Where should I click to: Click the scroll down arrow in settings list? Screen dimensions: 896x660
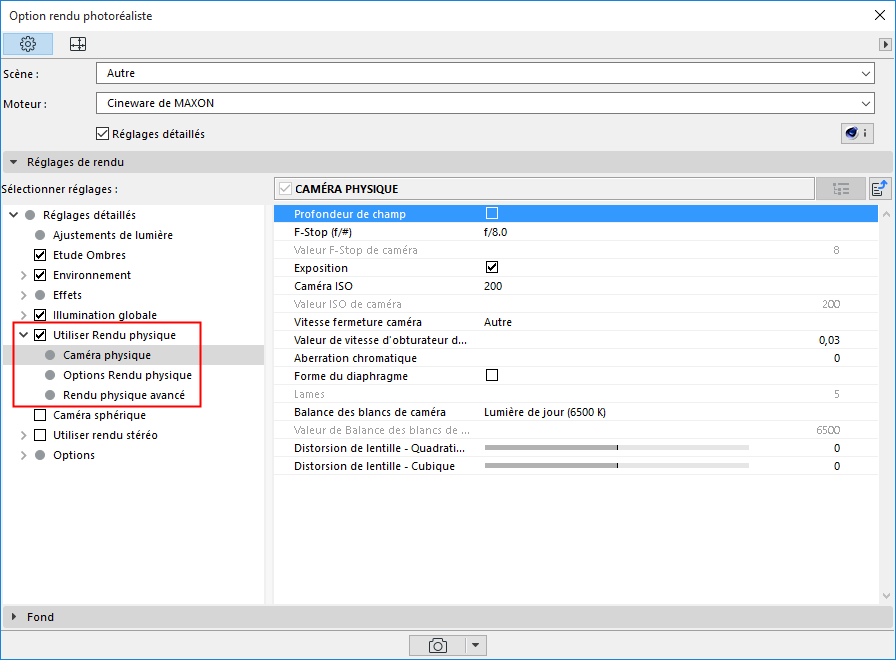coord(886,596)
